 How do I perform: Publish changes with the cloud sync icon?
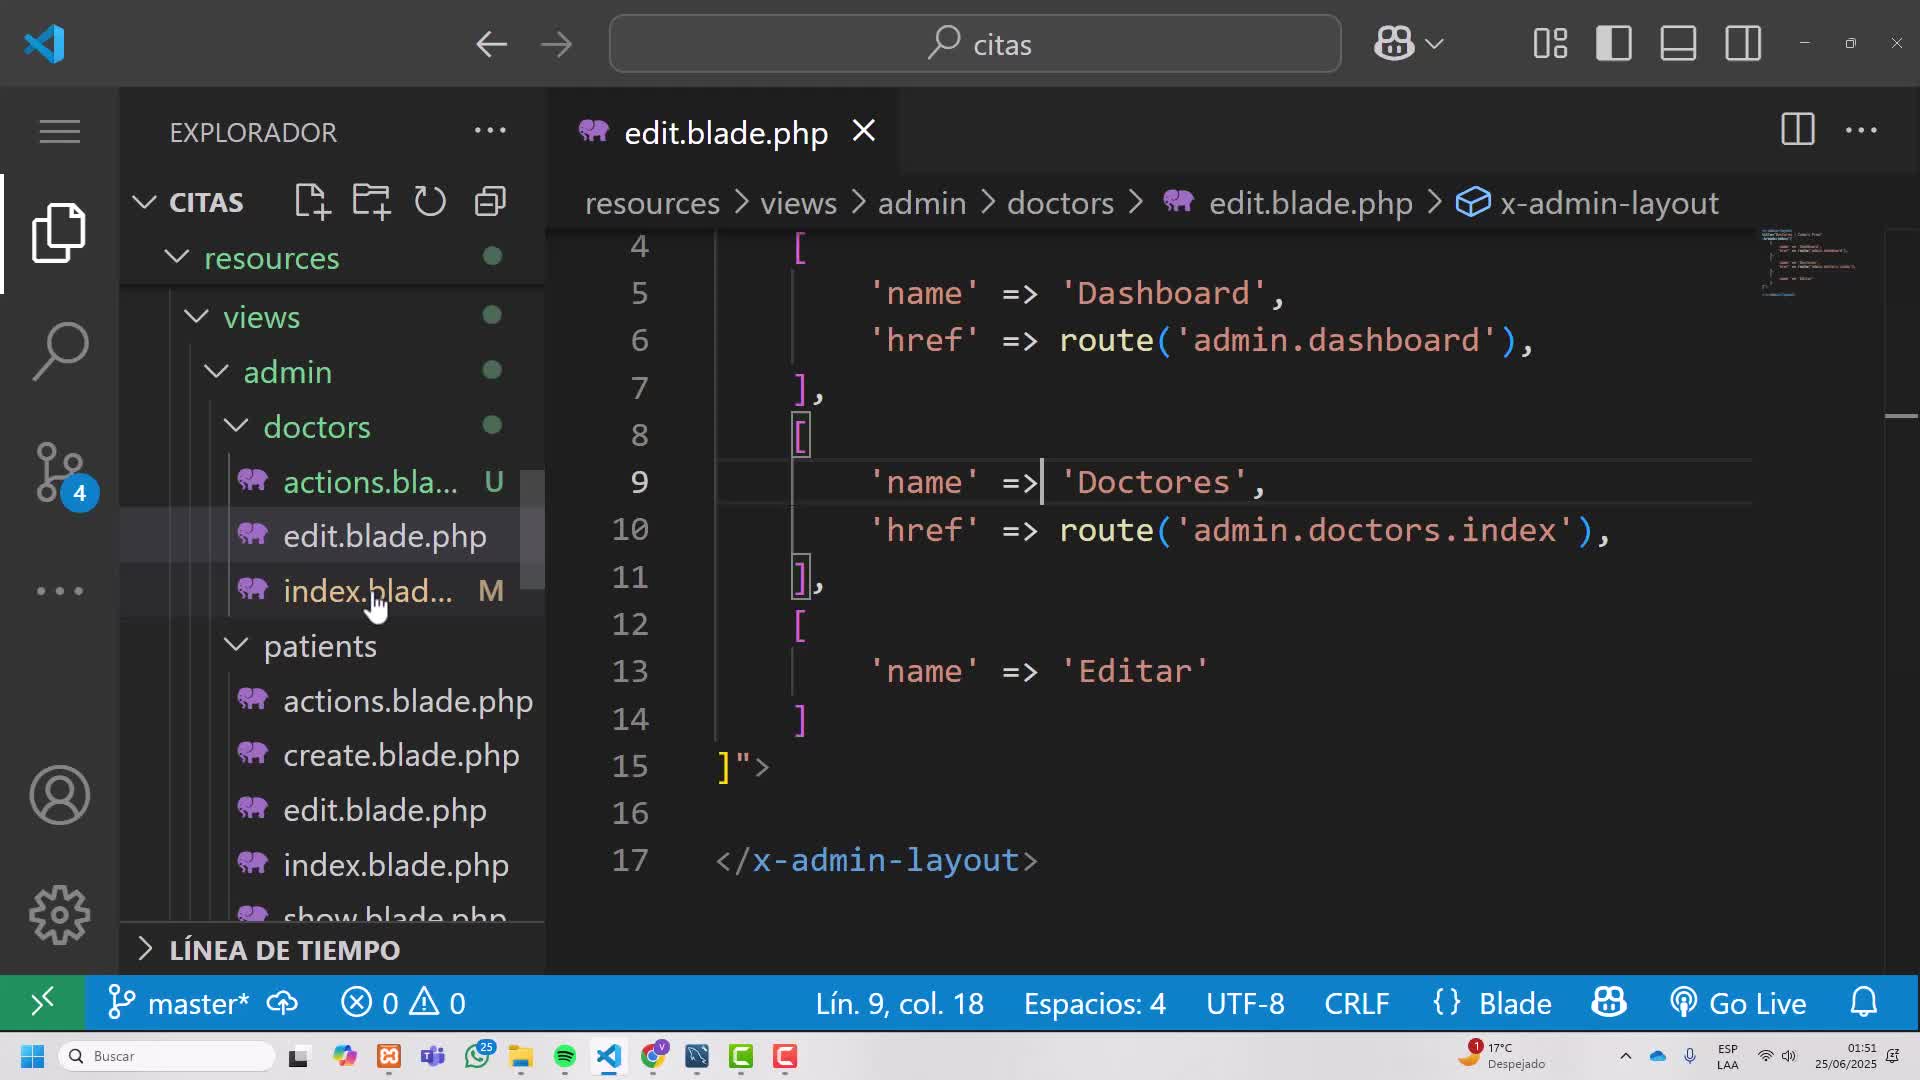point(283,1003)
